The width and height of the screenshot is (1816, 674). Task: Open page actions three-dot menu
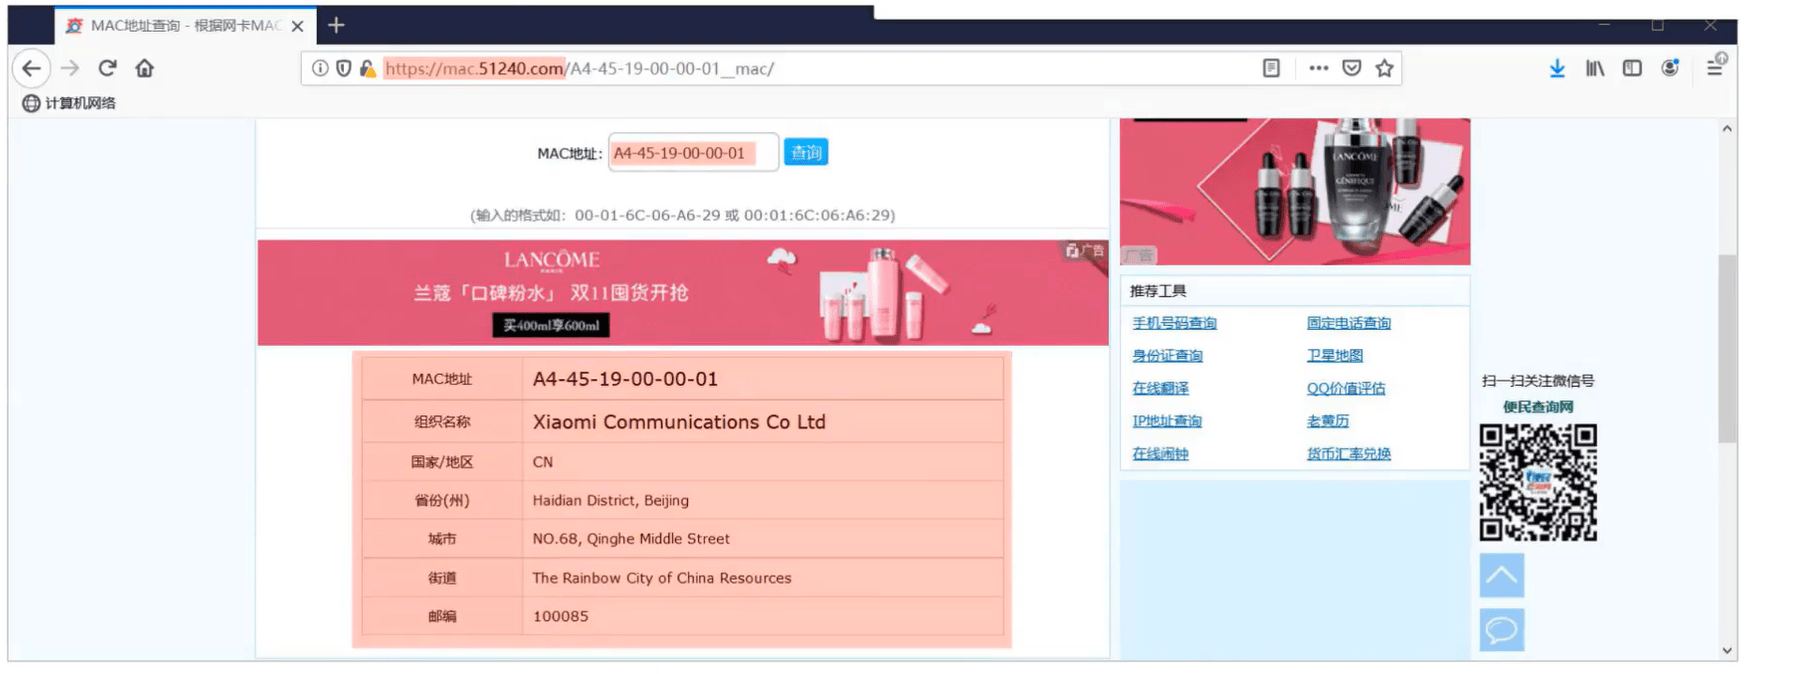[1319, 69]
